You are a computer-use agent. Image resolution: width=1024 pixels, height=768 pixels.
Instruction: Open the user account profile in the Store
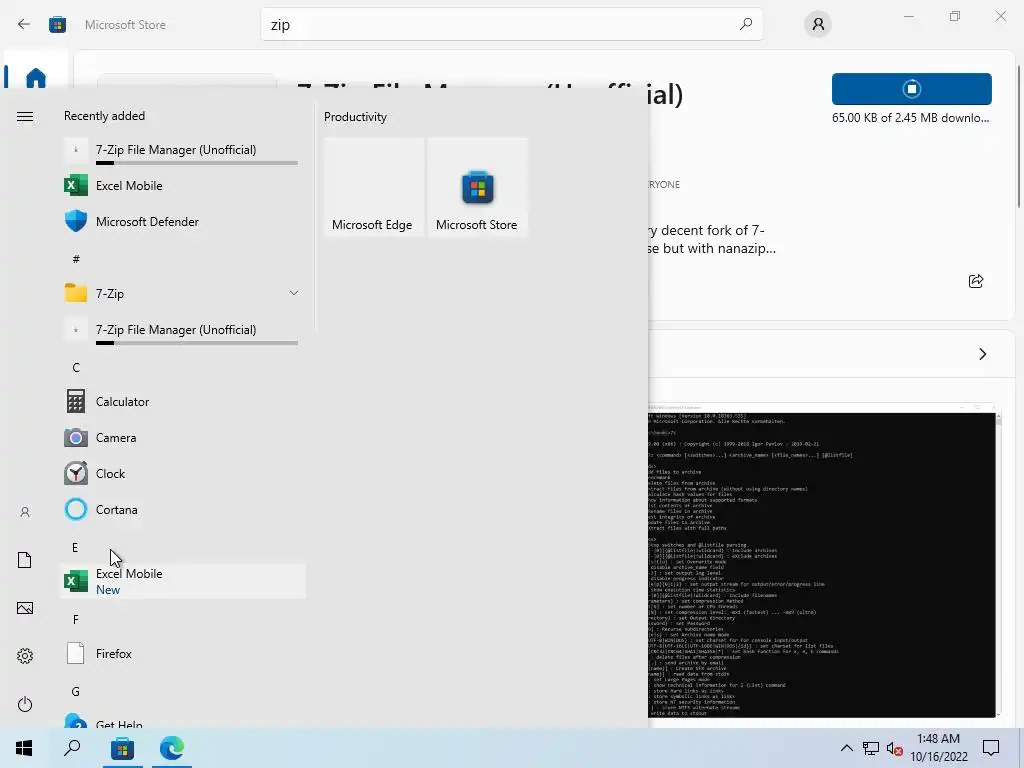tap(818, 25)
